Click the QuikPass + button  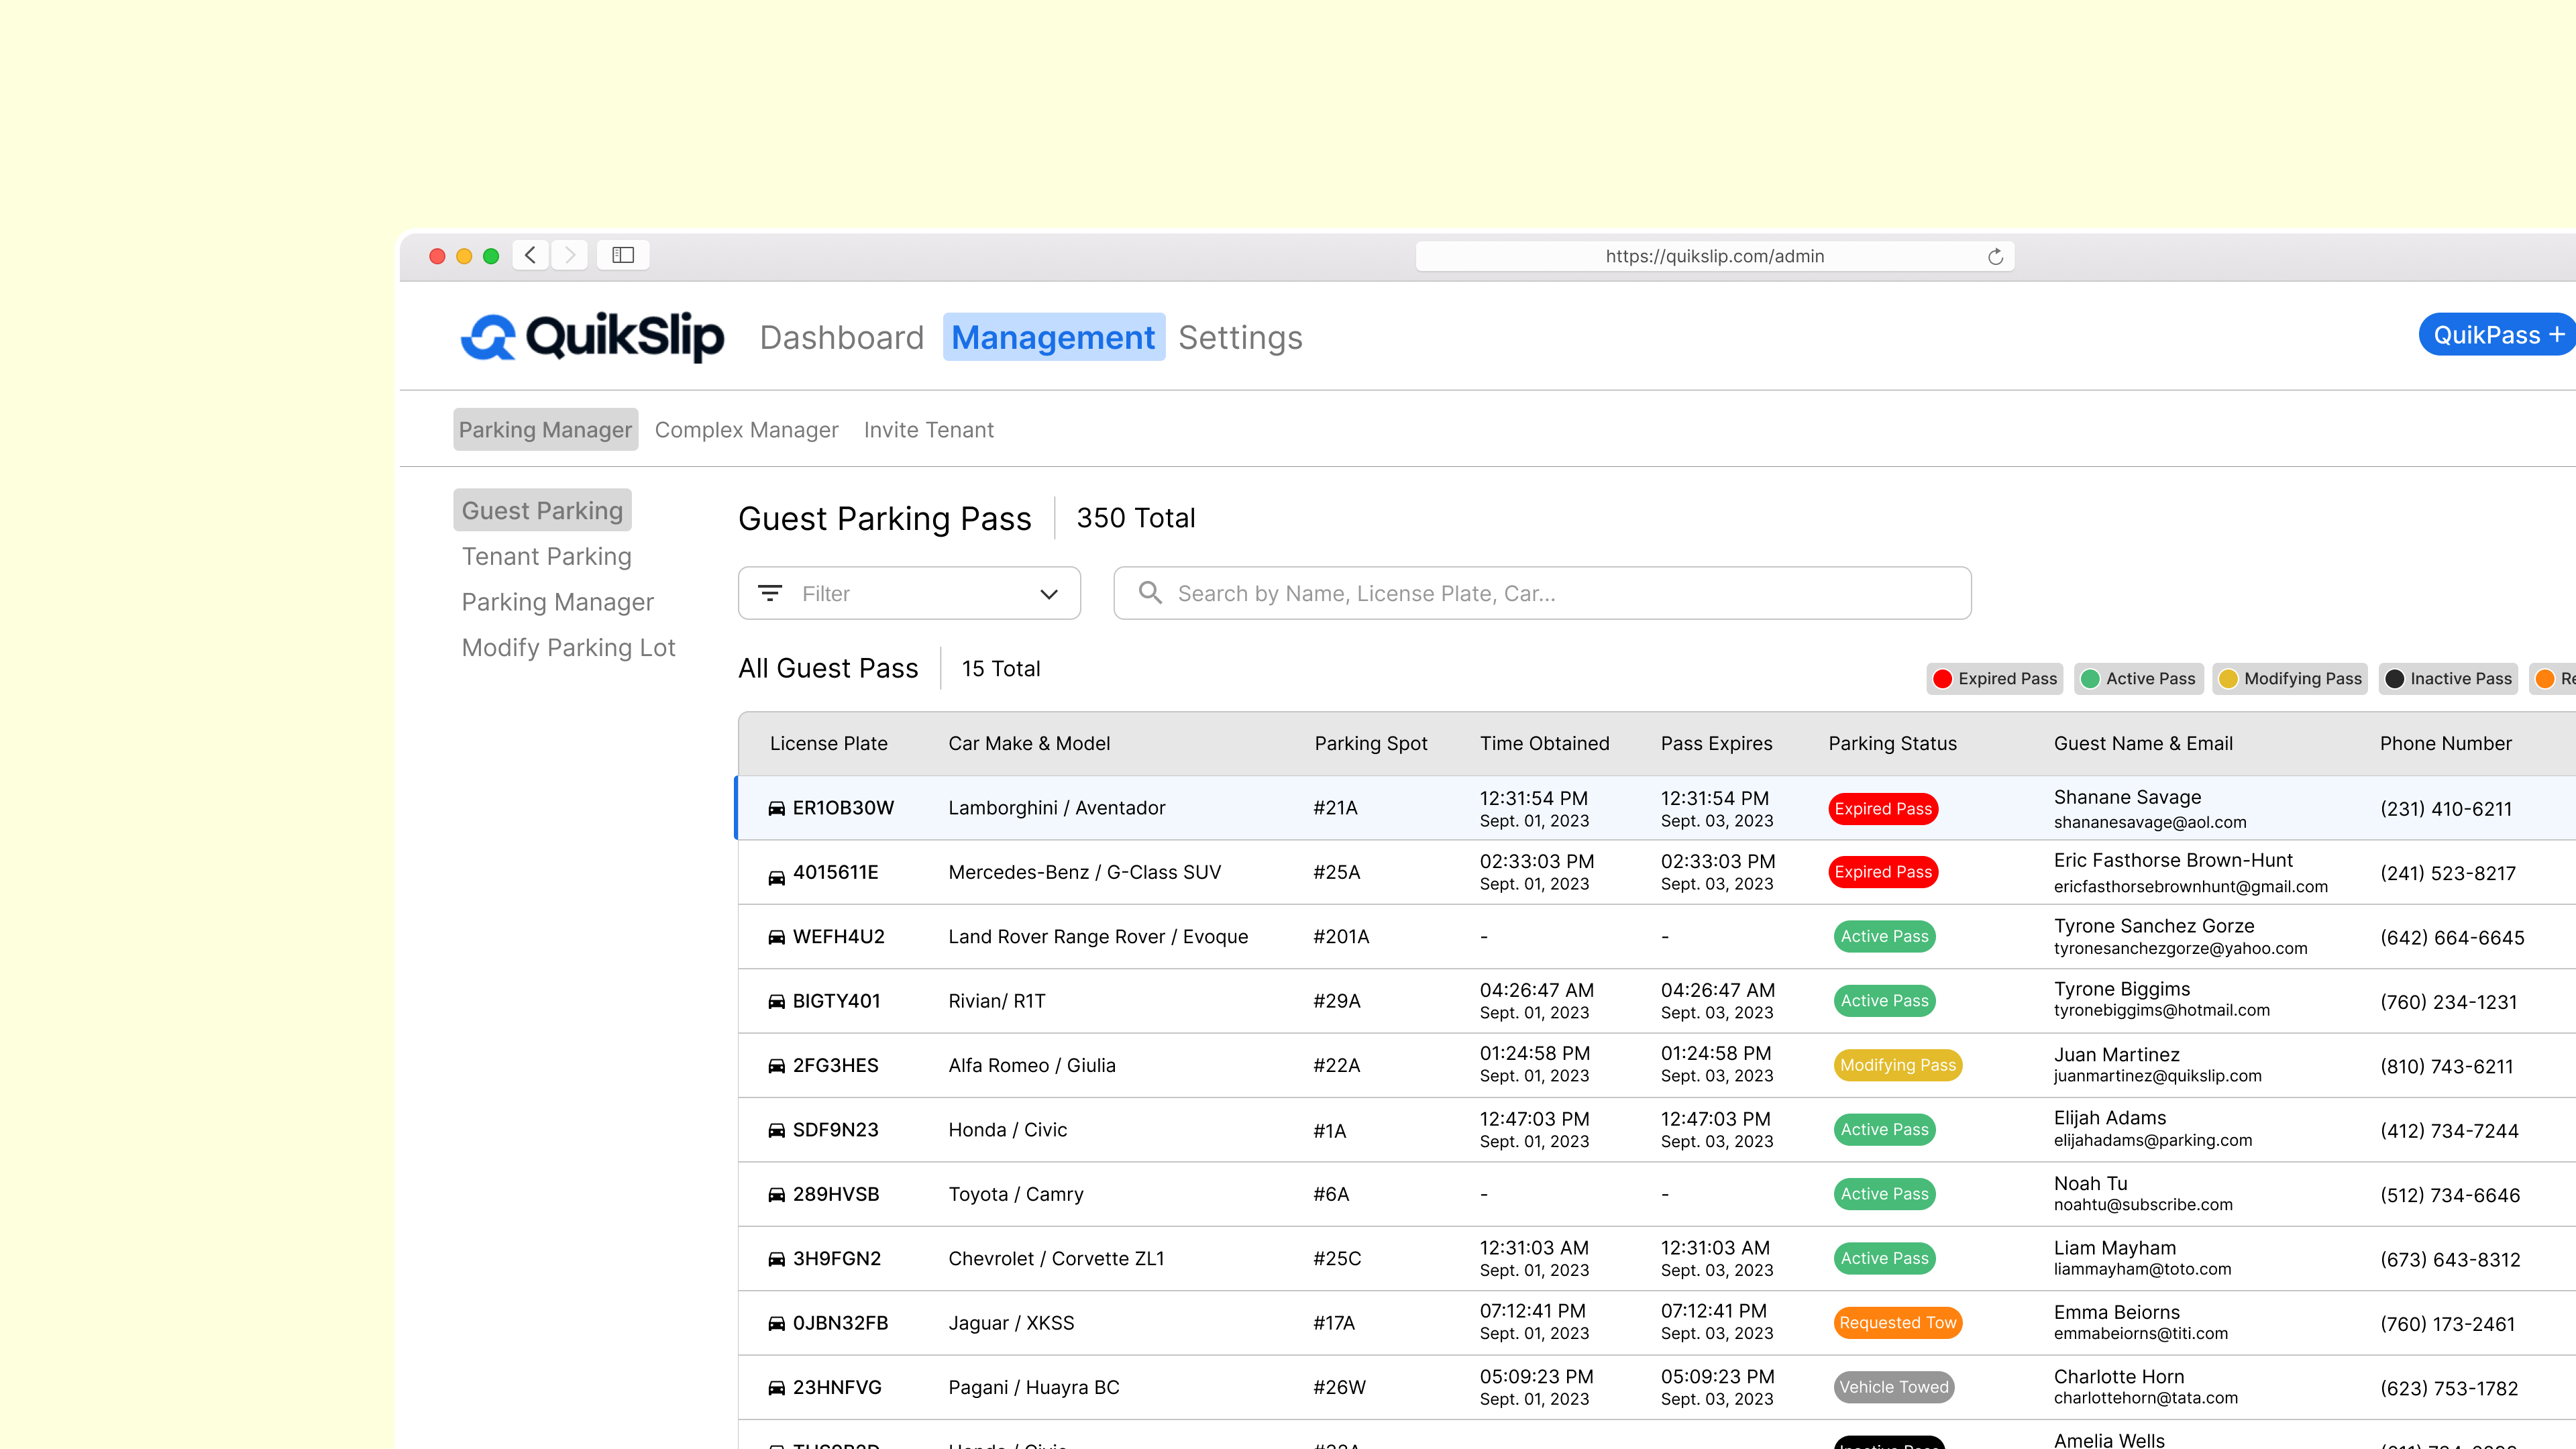point(2496,335)
